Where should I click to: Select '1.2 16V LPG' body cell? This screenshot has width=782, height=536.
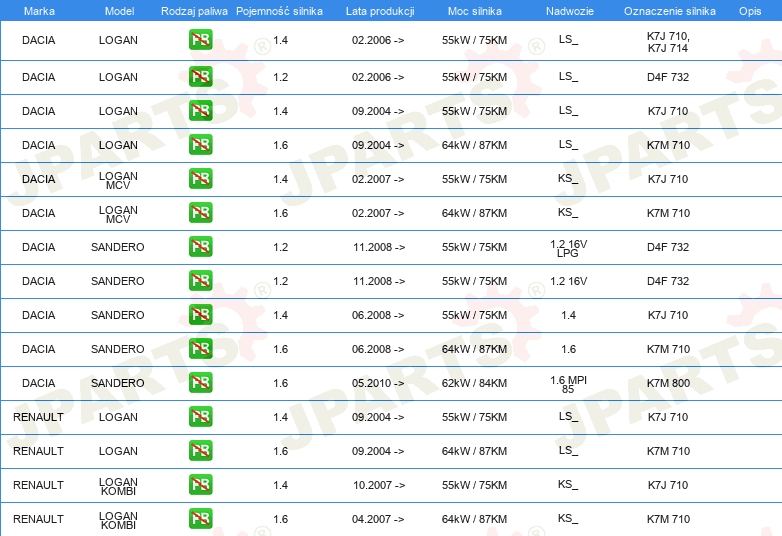pyautogui.click(x=569, y=248)
